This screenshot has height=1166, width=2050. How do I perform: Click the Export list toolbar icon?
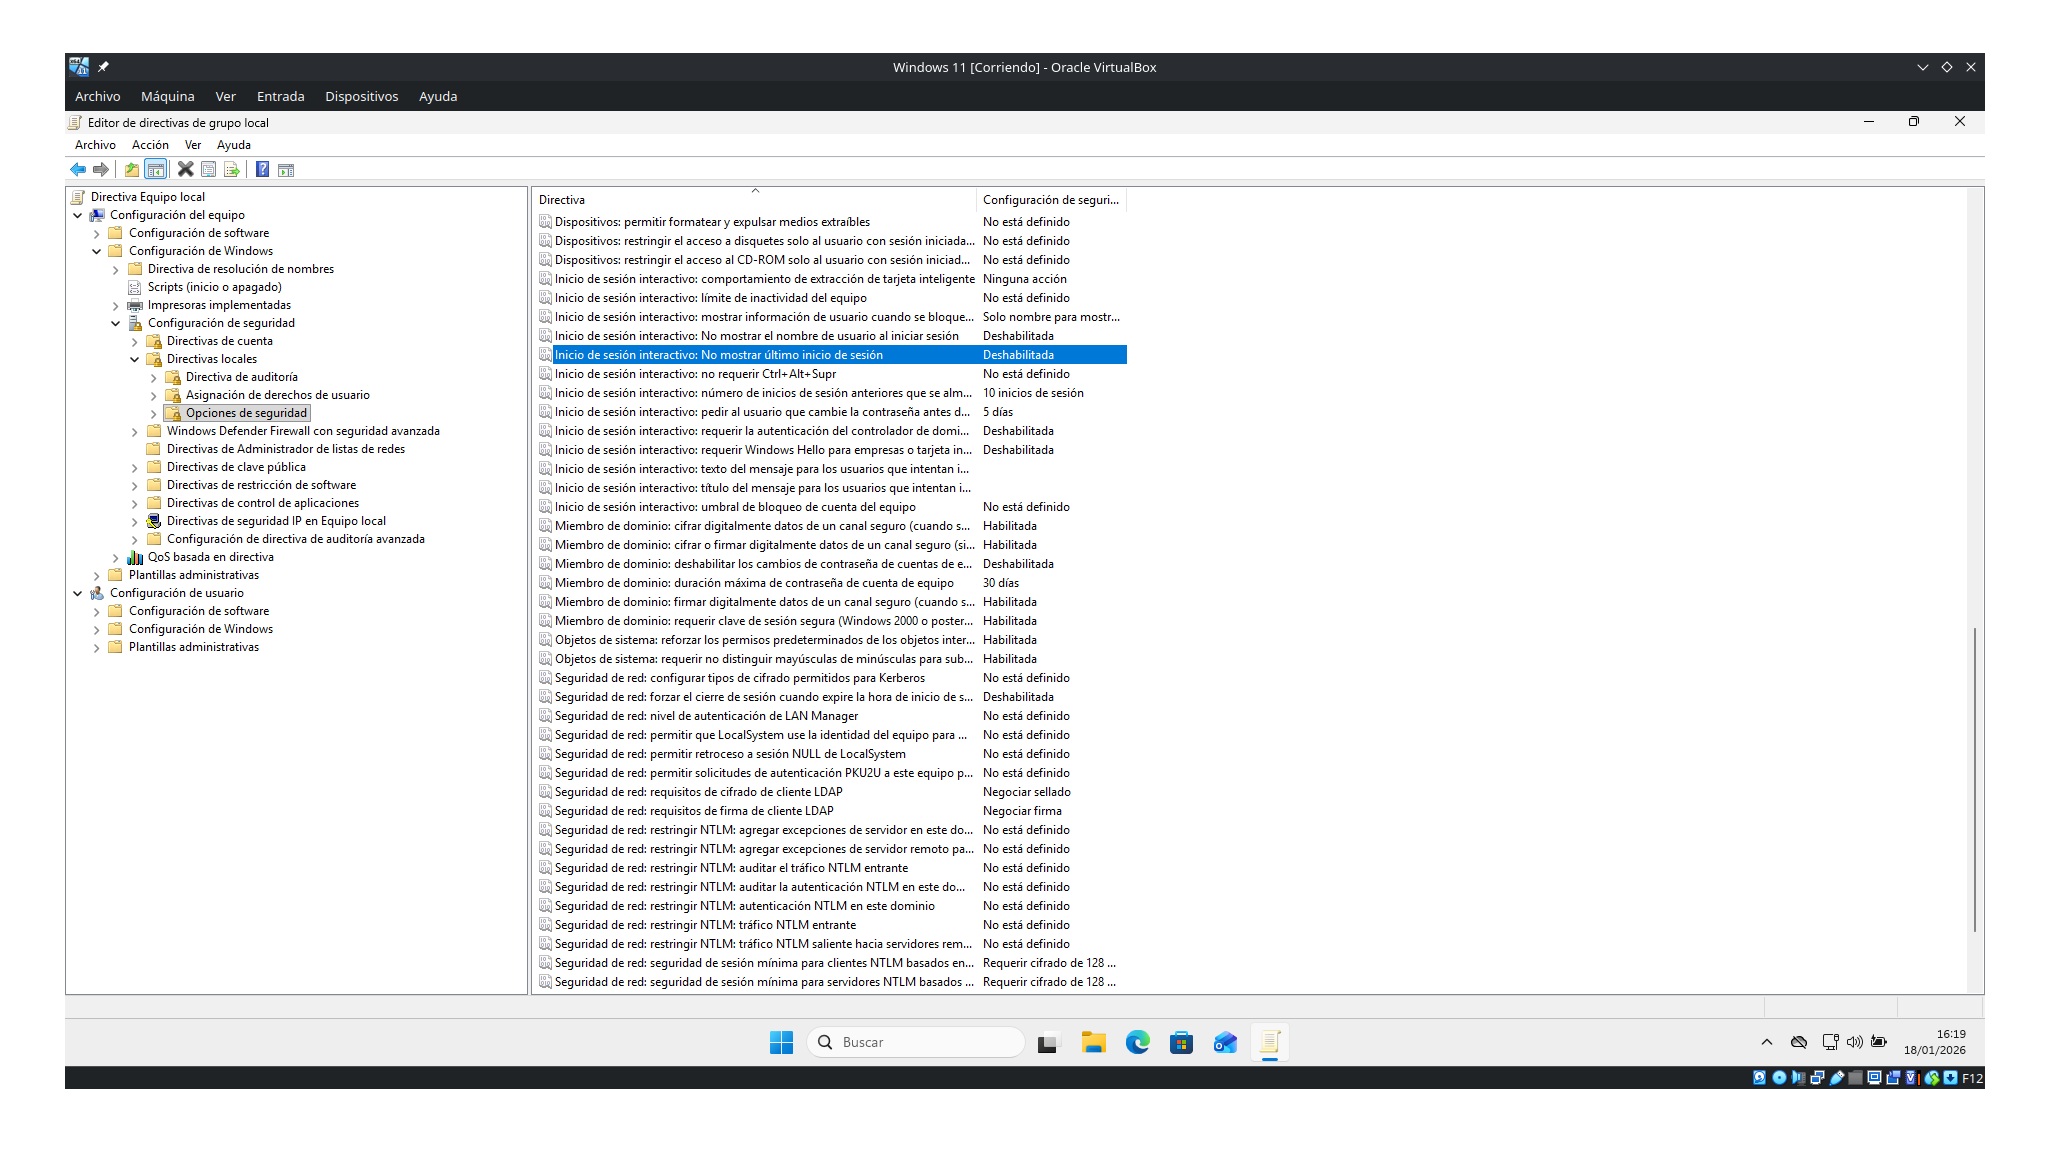[232, 170]
